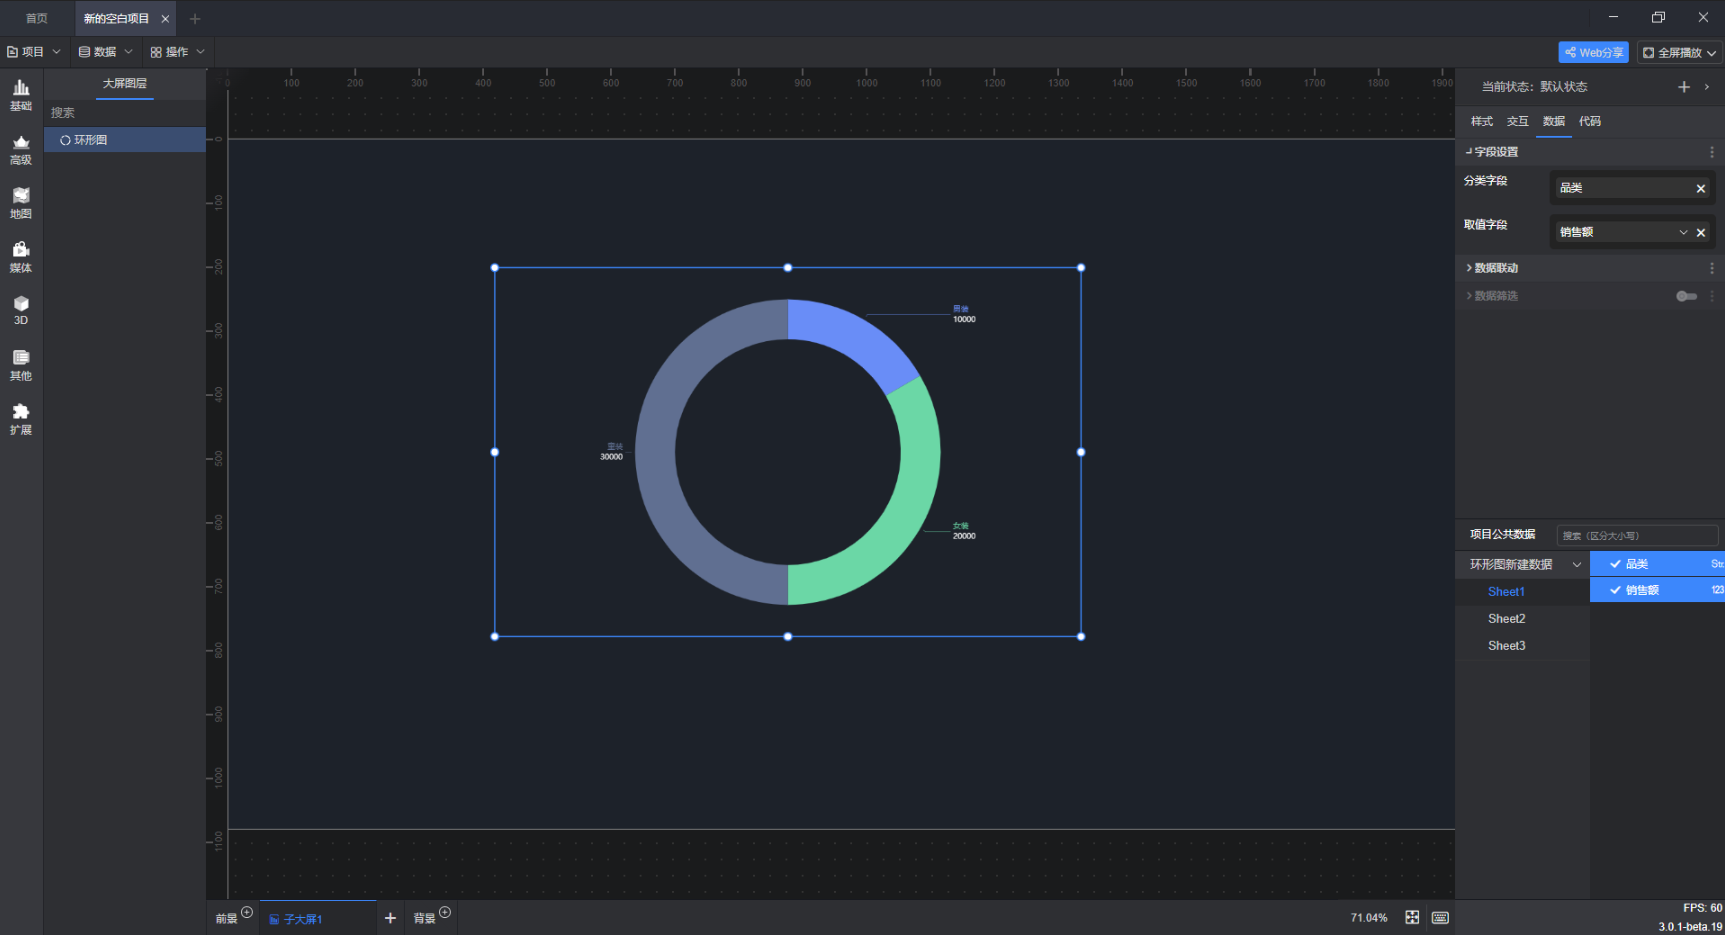Open the 取值字段 销售额 dropdown
This screenshot has height=935, width=1725.
(1683, 232)
